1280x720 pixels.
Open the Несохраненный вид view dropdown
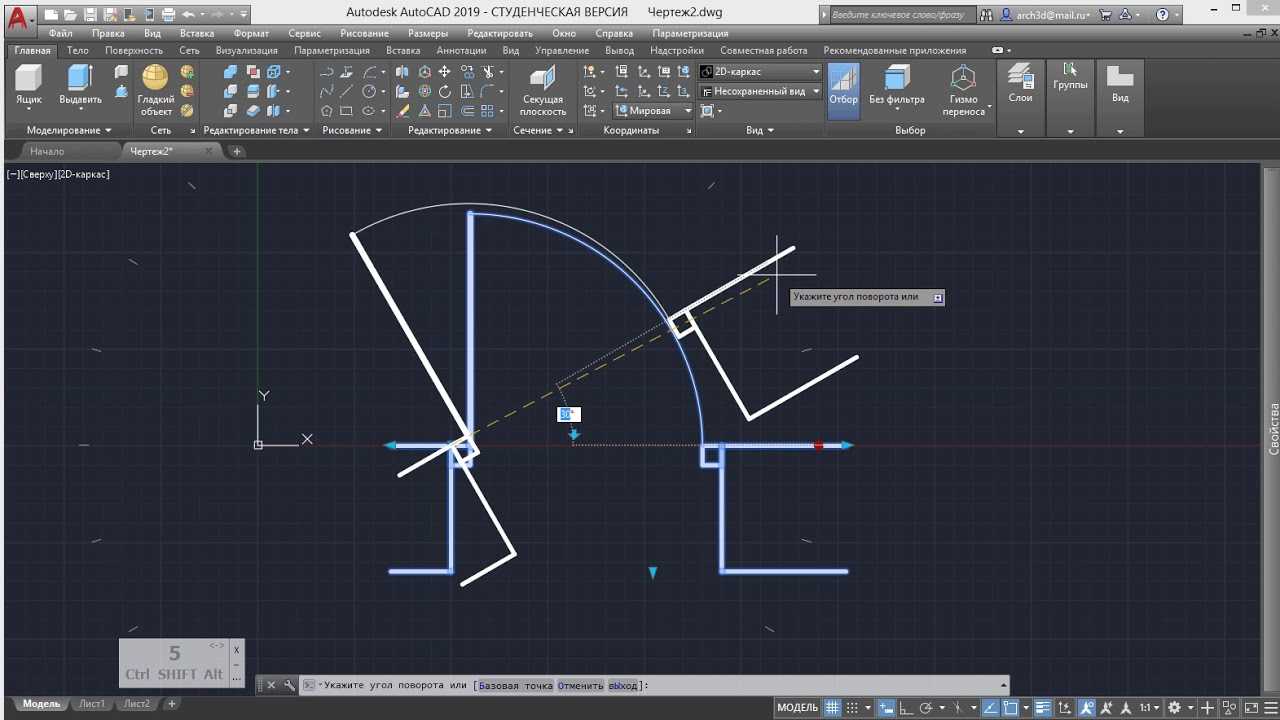(760, 91)
